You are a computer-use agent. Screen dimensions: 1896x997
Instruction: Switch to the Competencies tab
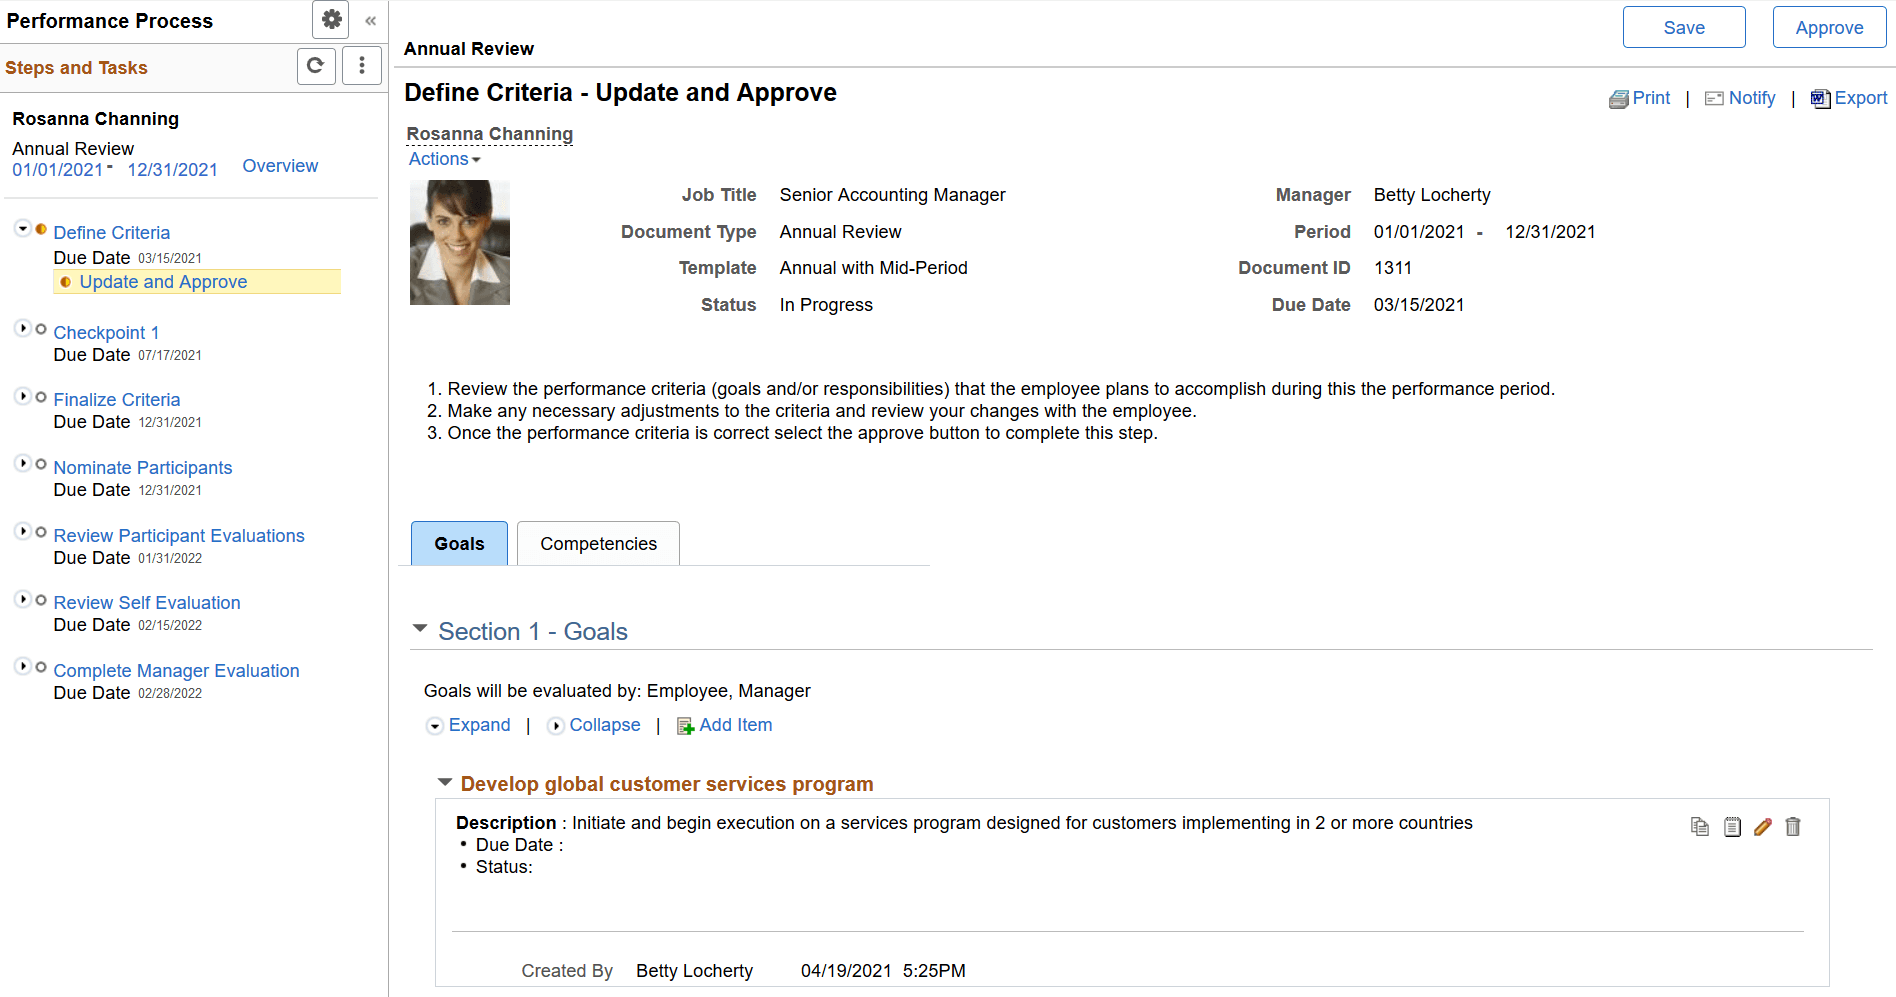[597, 543]
